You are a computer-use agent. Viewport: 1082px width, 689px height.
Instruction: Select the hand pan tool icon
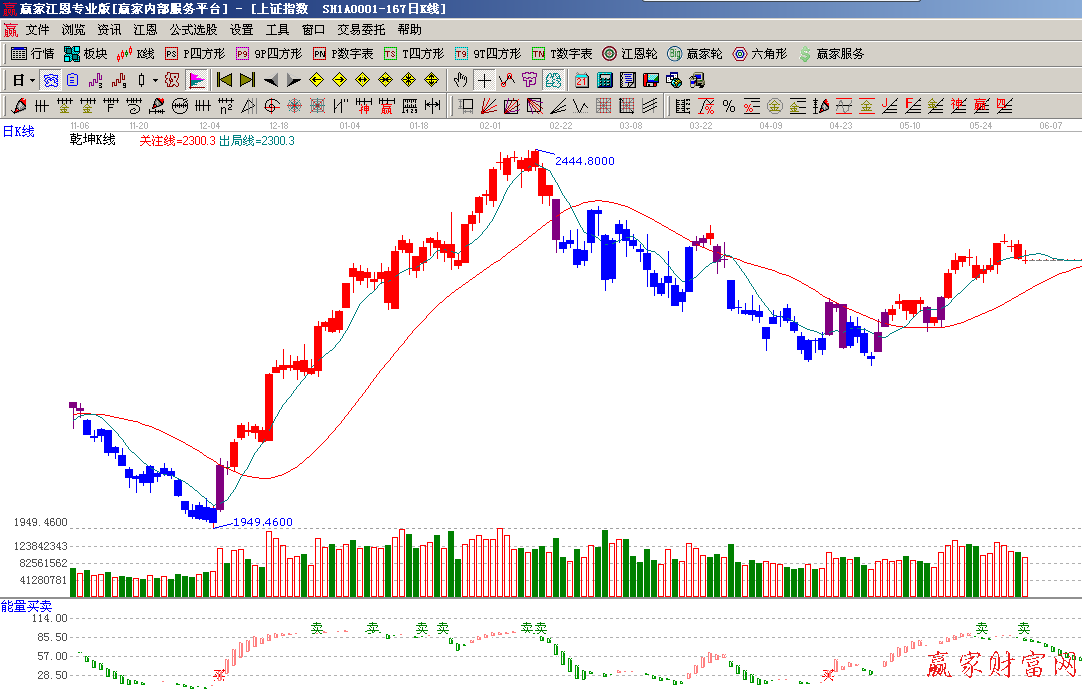pos(461,80)
